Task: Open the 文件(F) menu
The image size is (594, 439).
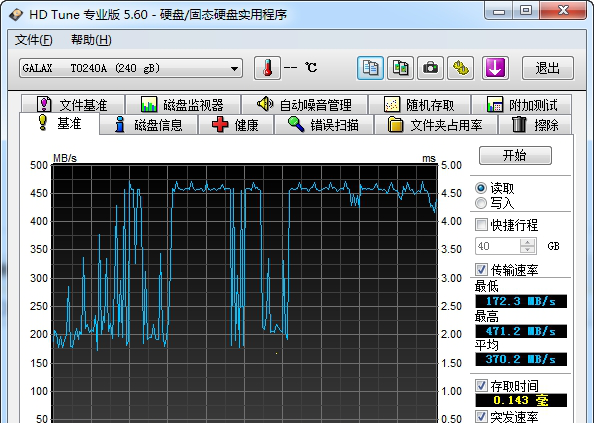Action: pos(33,40)
